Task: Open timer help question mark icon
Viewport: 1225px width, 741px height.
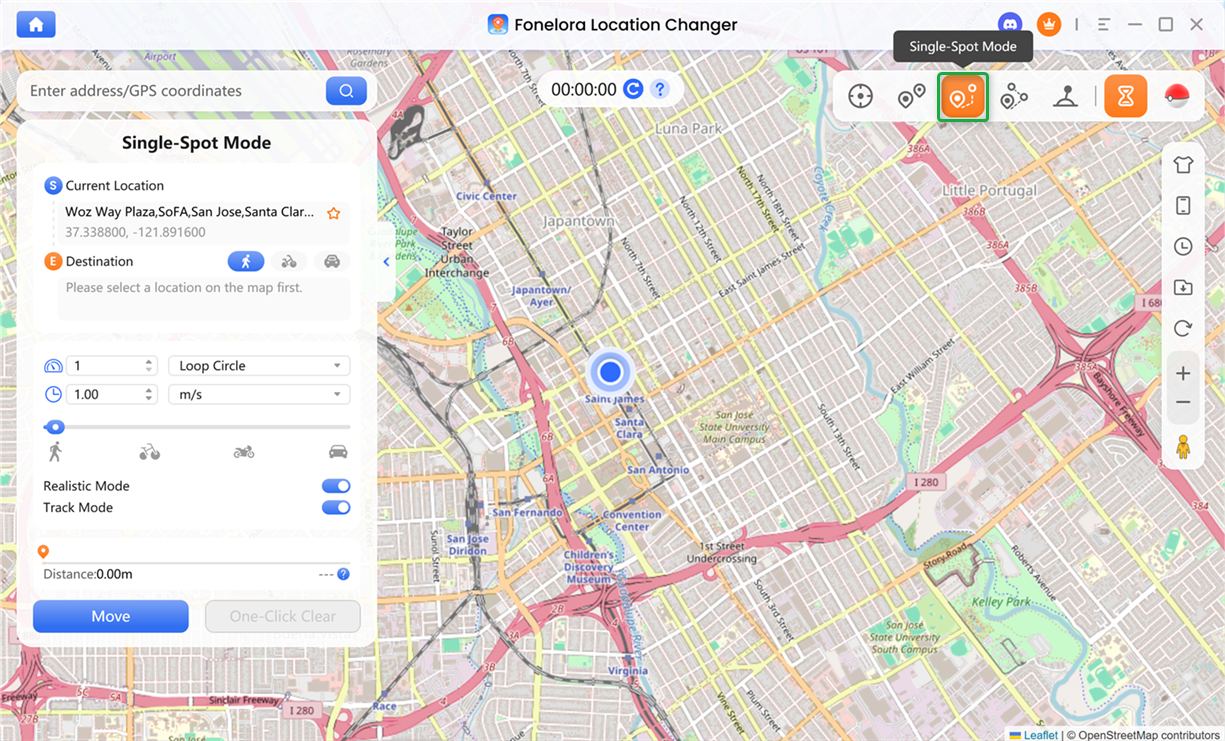Action: point(659,89)
